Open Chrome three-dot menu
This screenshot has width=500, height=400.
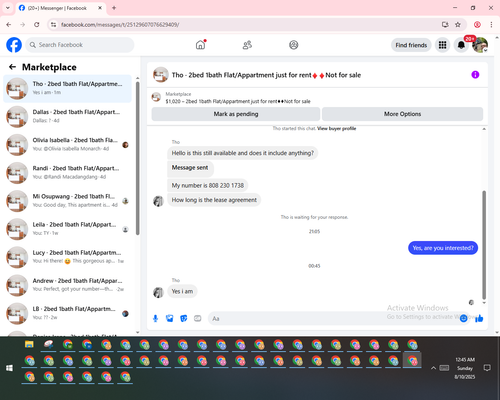coord(491,24)
